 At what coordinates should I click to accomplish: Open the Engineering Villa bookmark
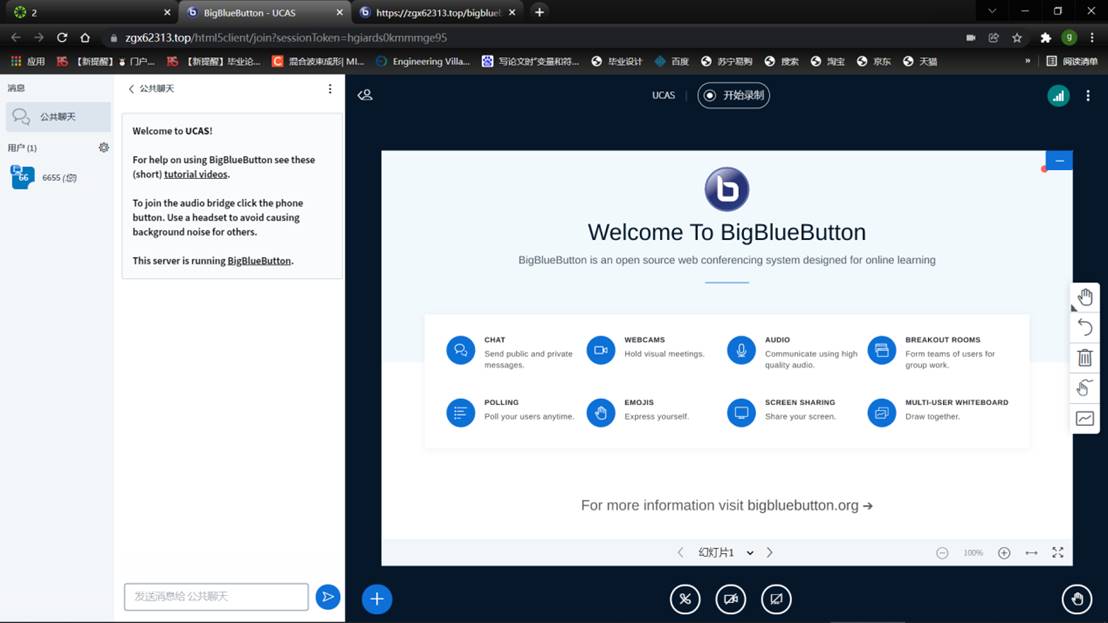423,61
